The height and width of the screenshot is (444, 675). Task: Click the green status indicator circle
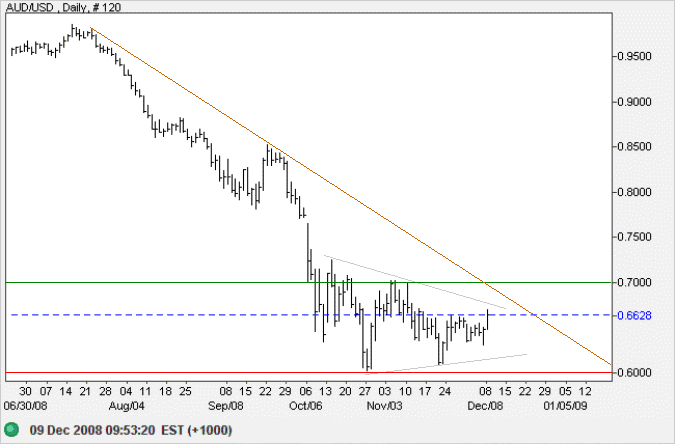coord(12,430)
